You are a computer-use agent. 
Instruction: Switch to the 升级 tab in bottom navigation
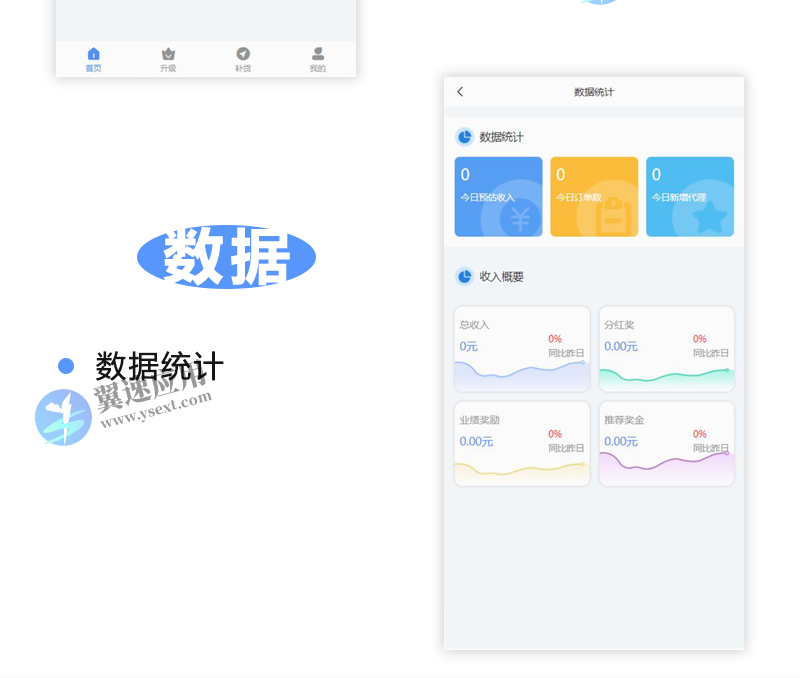coord(168,60)
